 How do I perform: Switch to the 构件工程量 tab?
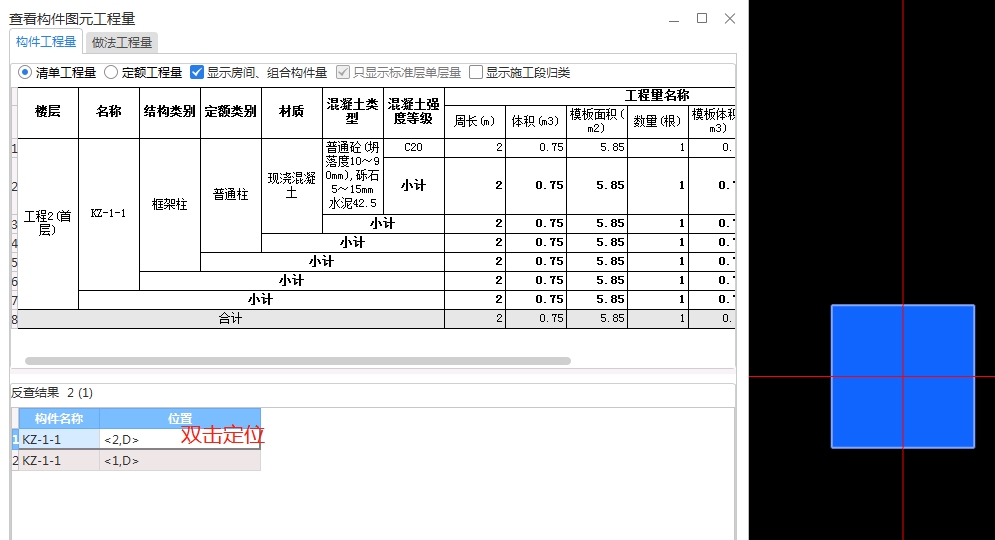[46, 42]
